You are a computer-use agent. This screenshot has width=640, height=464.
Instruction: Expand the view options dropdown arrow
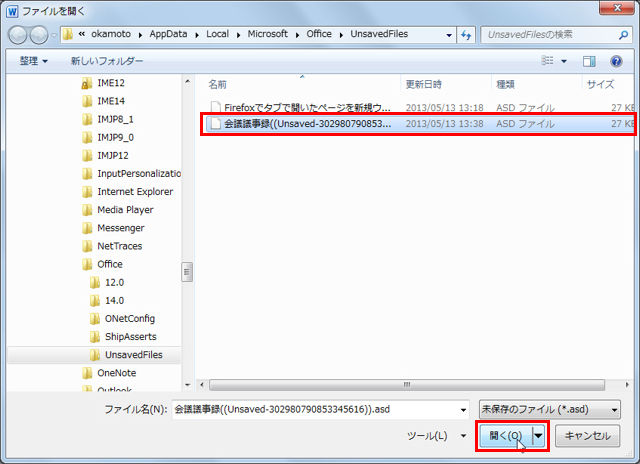click(564, 61)
